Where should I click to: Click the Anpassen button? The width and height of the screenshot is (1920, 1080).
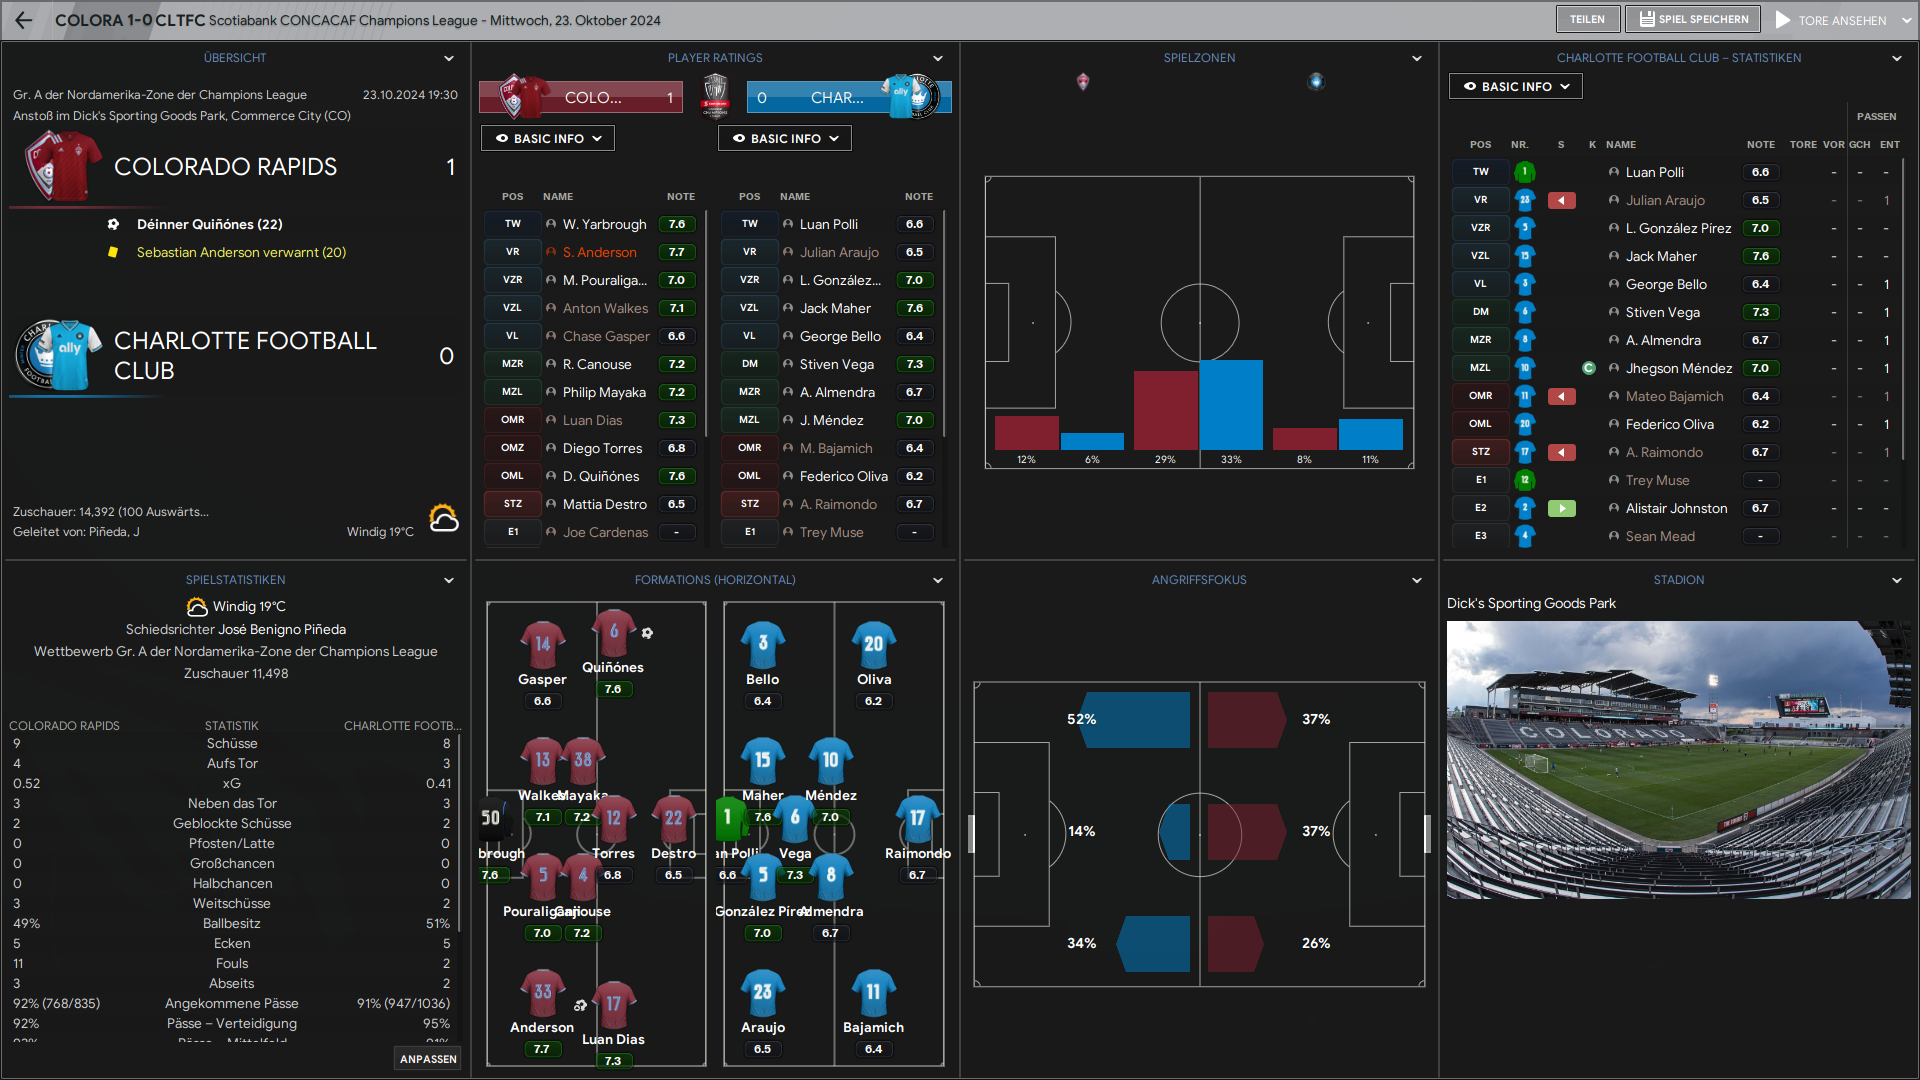pos(428,1059)
